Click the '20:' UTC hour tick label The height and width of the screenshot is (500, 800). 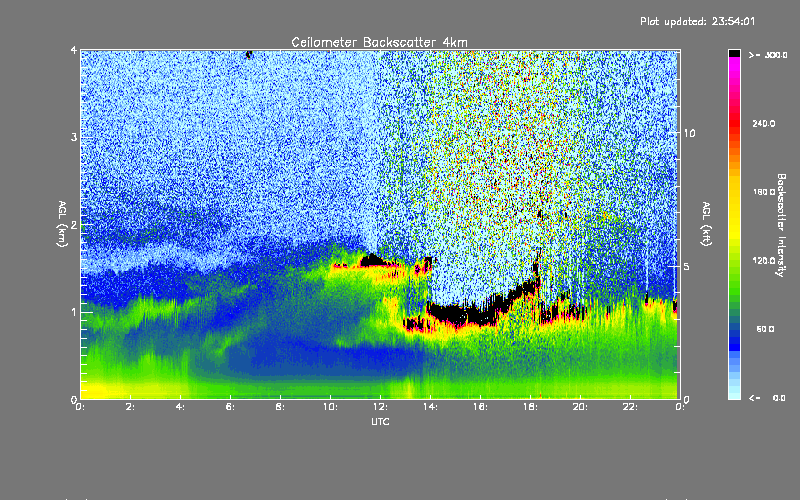580,407
